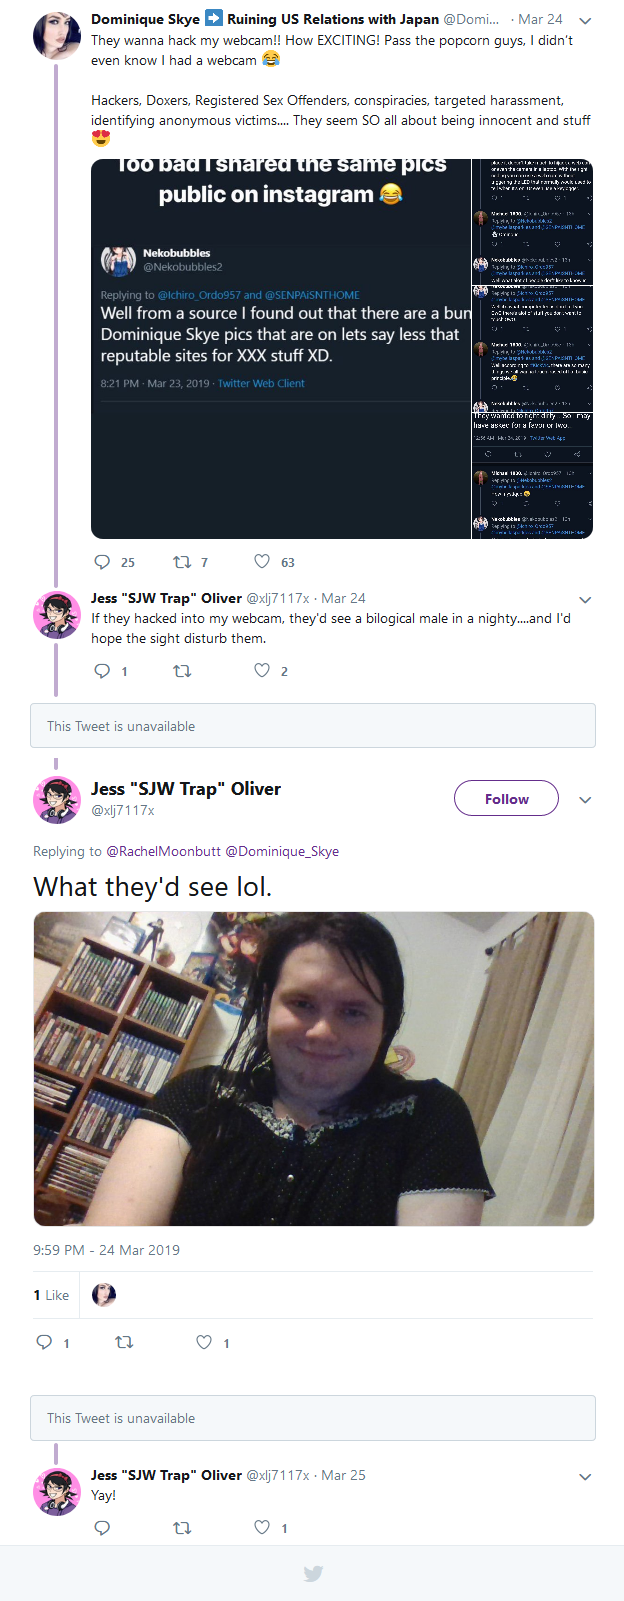The height and width of the screenshot is (1601, 624).
Task: Retweet the 'What they'd see lol.' tweet
Action: click(x=125, y=1342)
